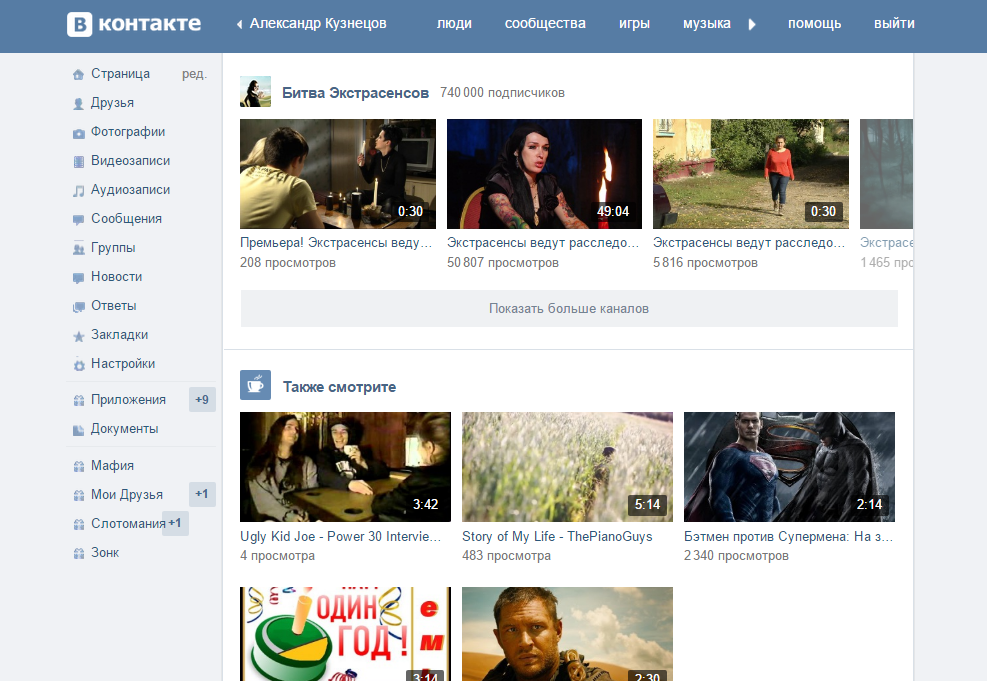The width and height of the screenshot is (987, 681).
Task: Click the Также смотрите heading
Action: [339, 386]
